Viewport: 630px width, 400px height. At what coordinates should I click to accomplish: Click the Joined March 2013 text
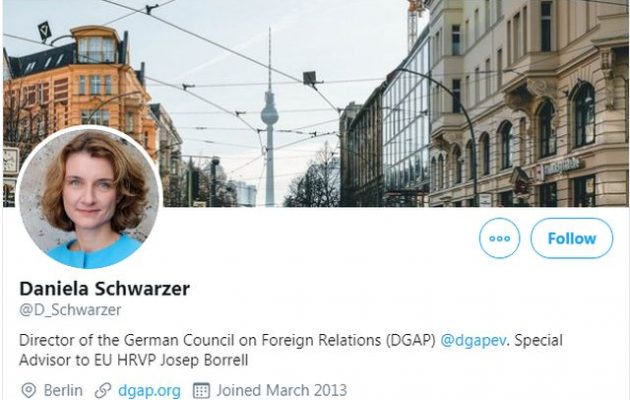tap(282, 390)
